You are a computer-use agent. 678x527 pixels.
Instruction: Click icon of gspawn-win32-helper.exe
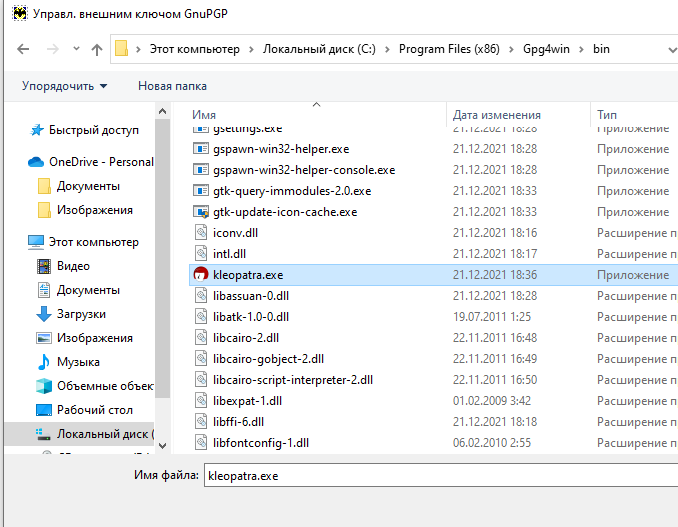[201, 149]
